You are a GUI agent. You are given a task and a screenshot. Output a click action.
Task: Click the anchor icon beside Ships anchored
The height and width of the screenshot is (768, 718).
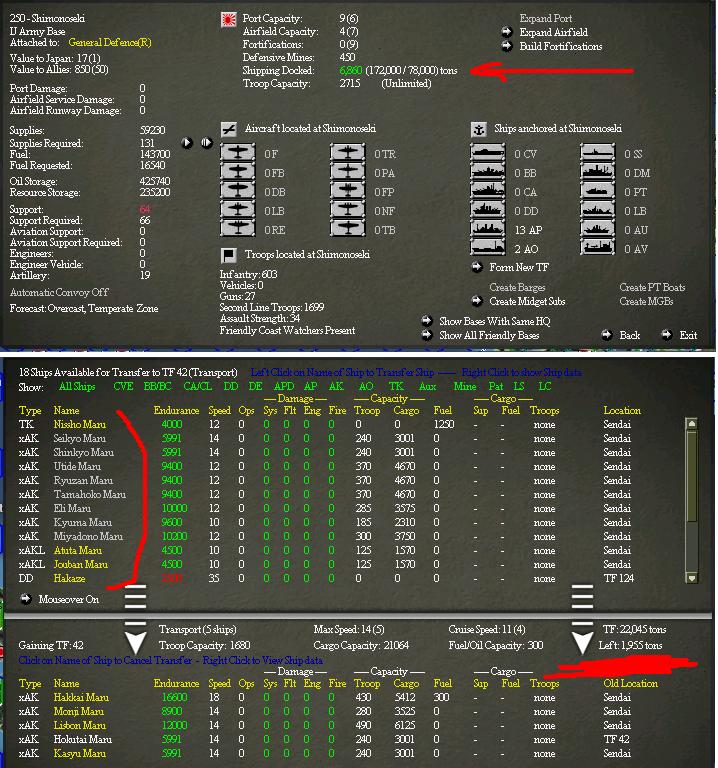479,129
